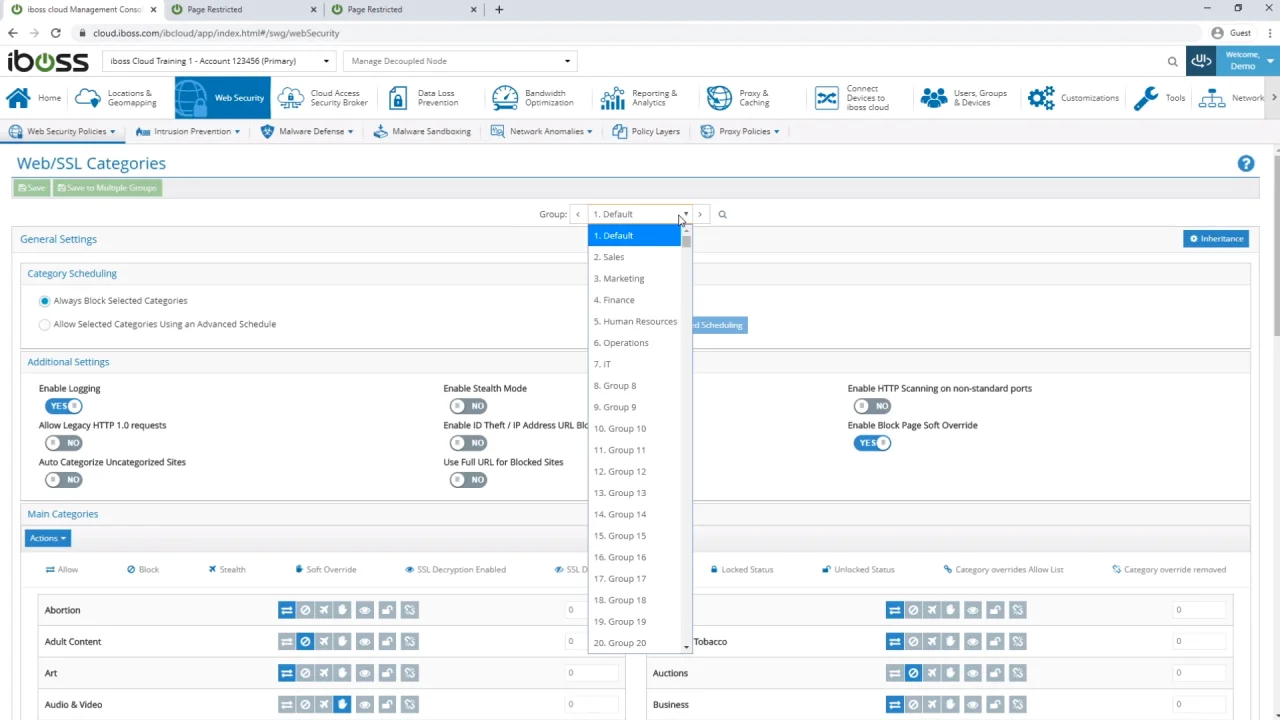Image resolution: width=1280 pixels, height=720 pixels.
Task: Open the account selector dropdown
Action: [219, 61]
